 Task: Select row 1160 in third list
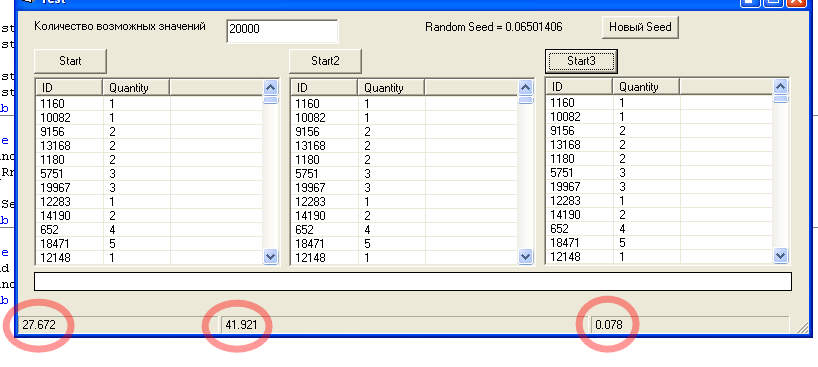tap(659, 103)
